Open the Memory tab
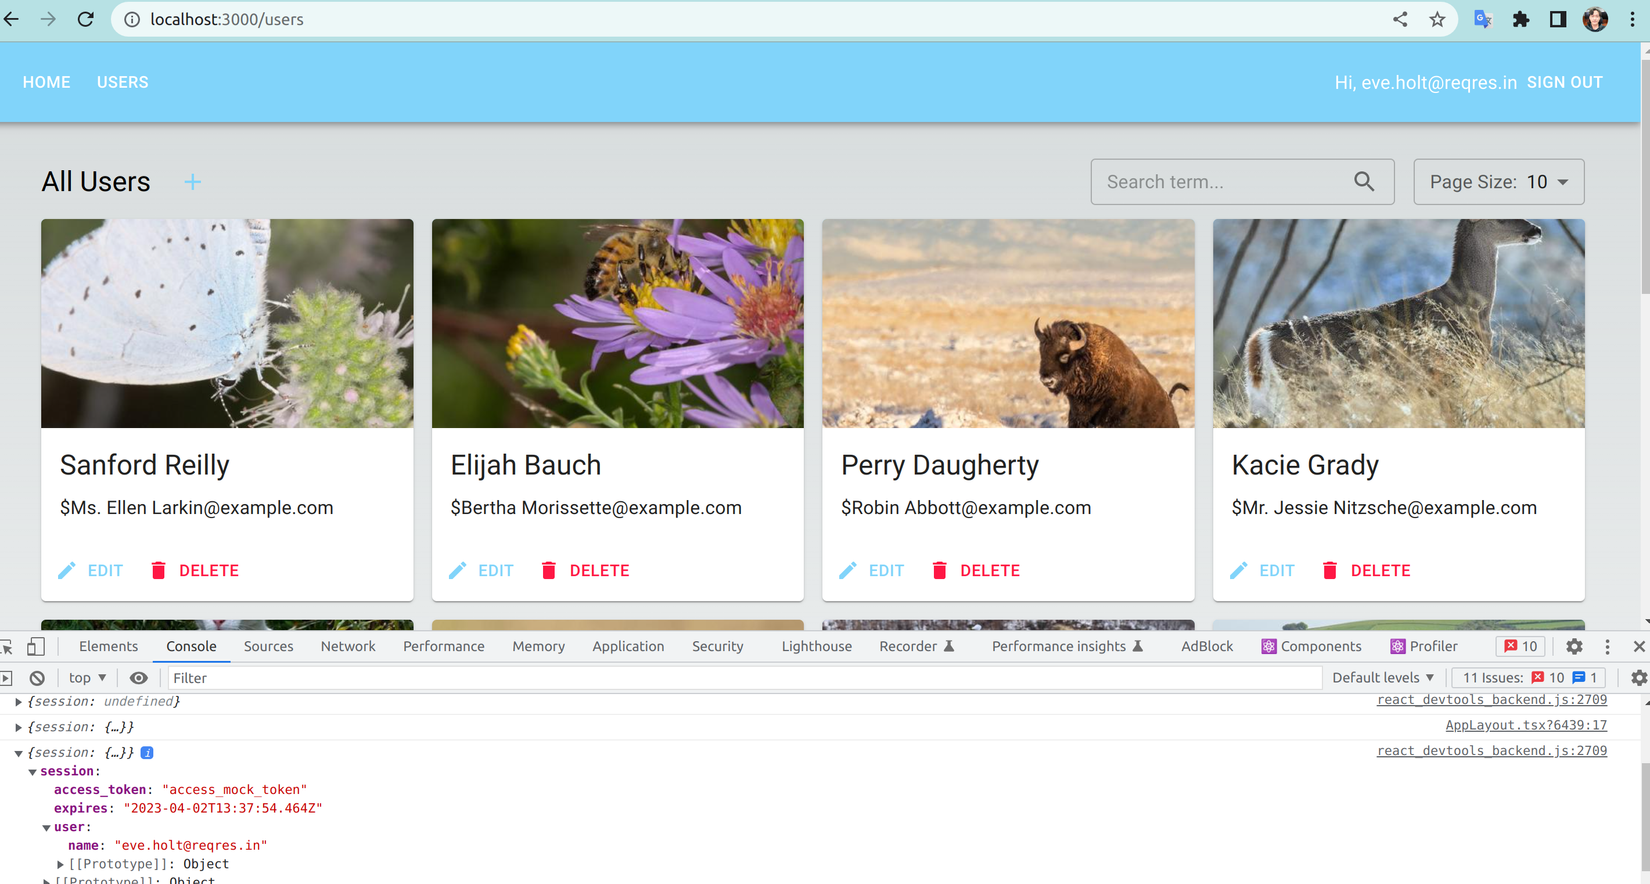 coord(538,646)
